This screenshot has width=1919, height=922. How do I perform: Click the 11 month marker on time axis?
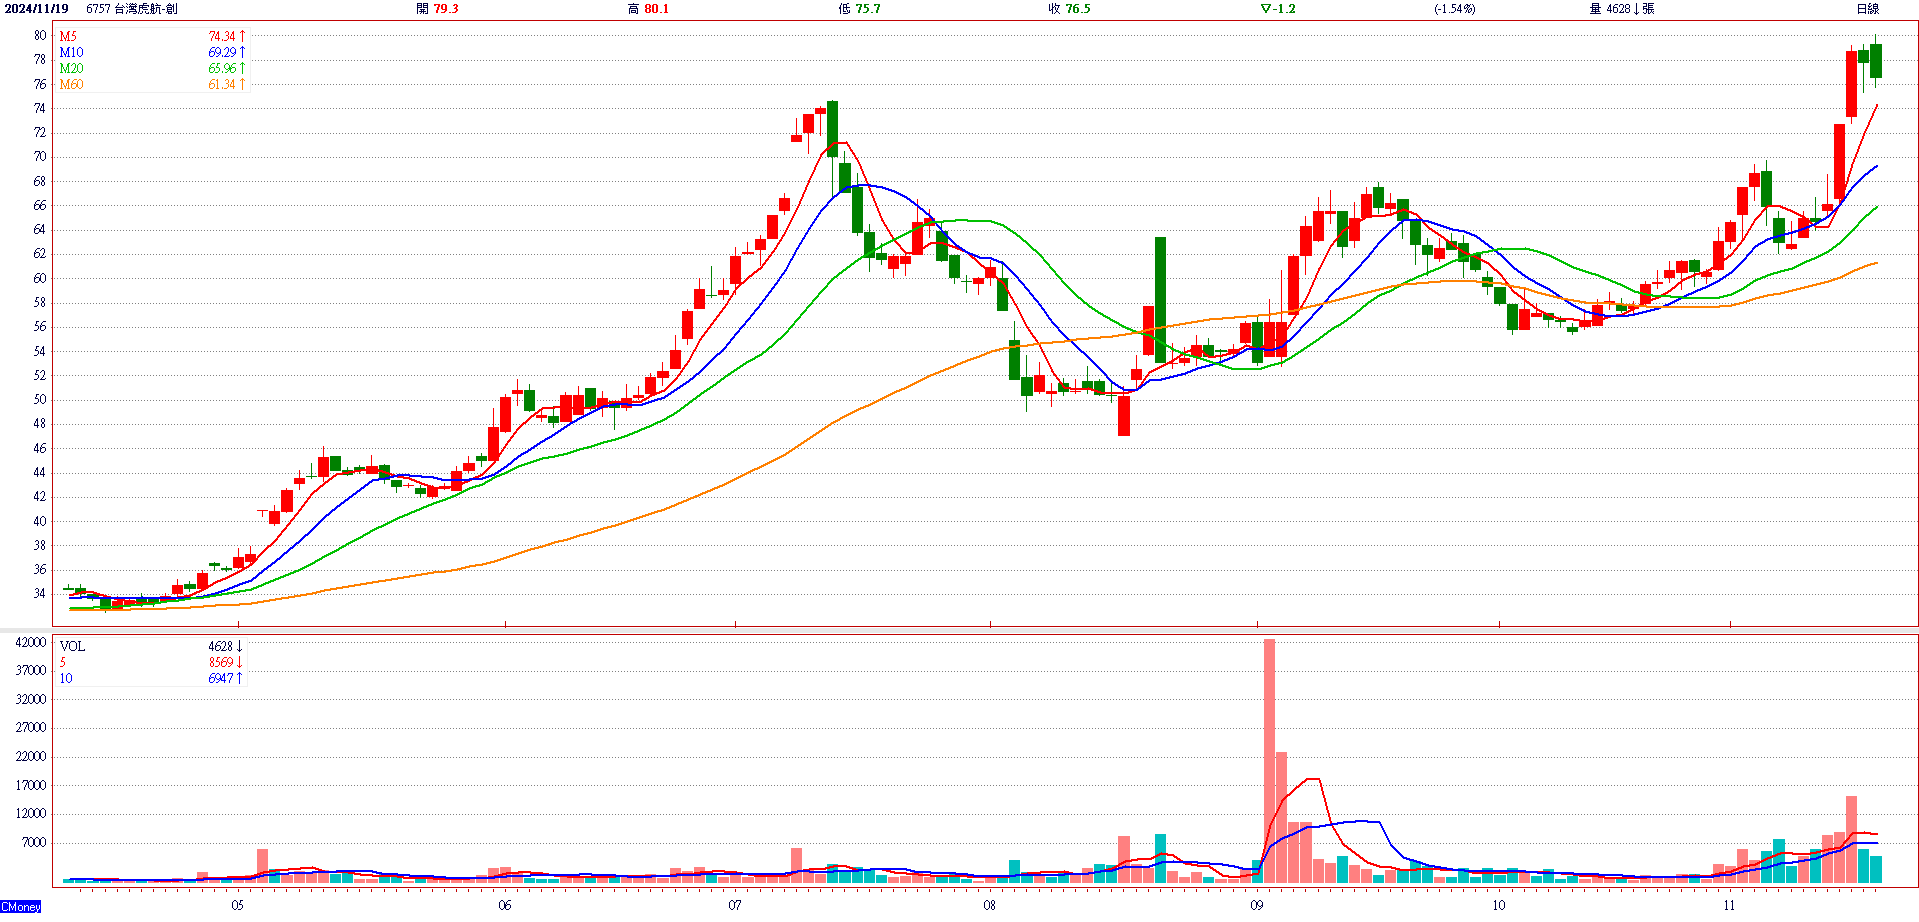pyautogui.click(x=1729, y=905)
